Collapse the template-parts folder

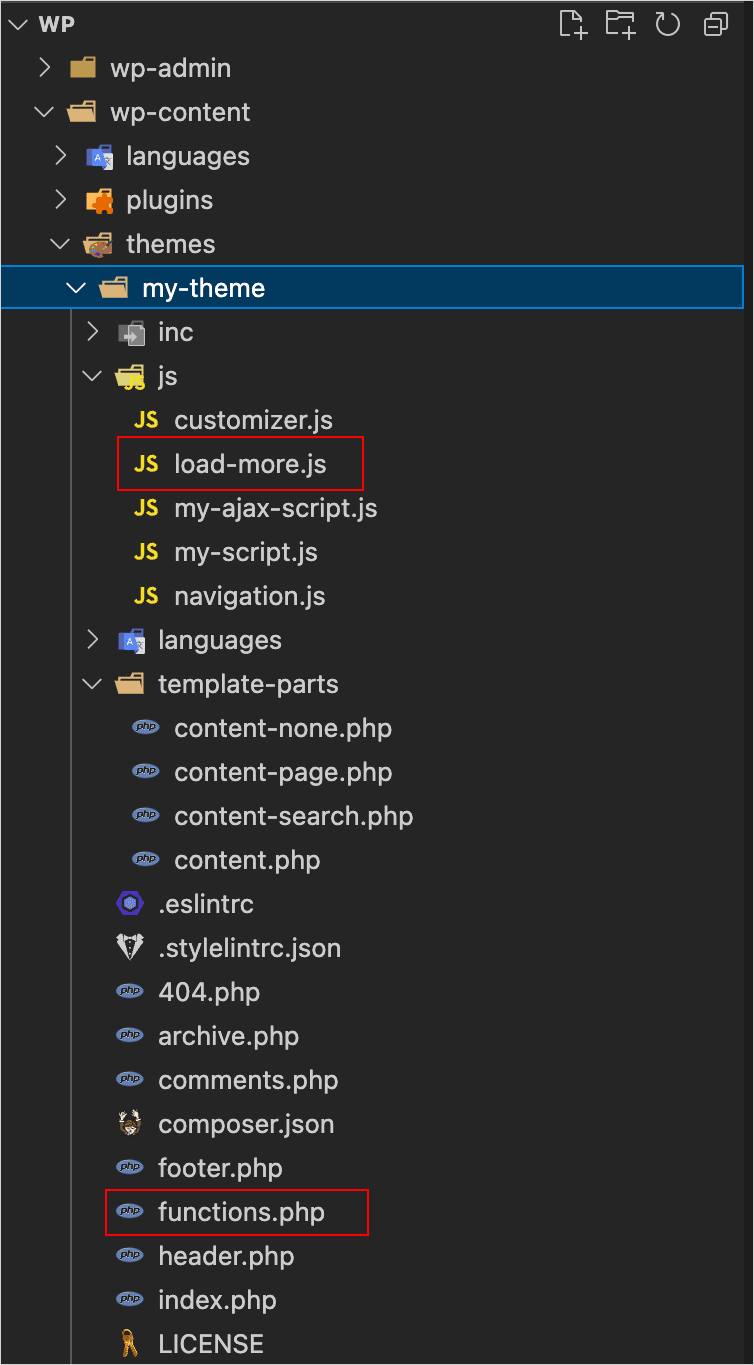(92, 684)
